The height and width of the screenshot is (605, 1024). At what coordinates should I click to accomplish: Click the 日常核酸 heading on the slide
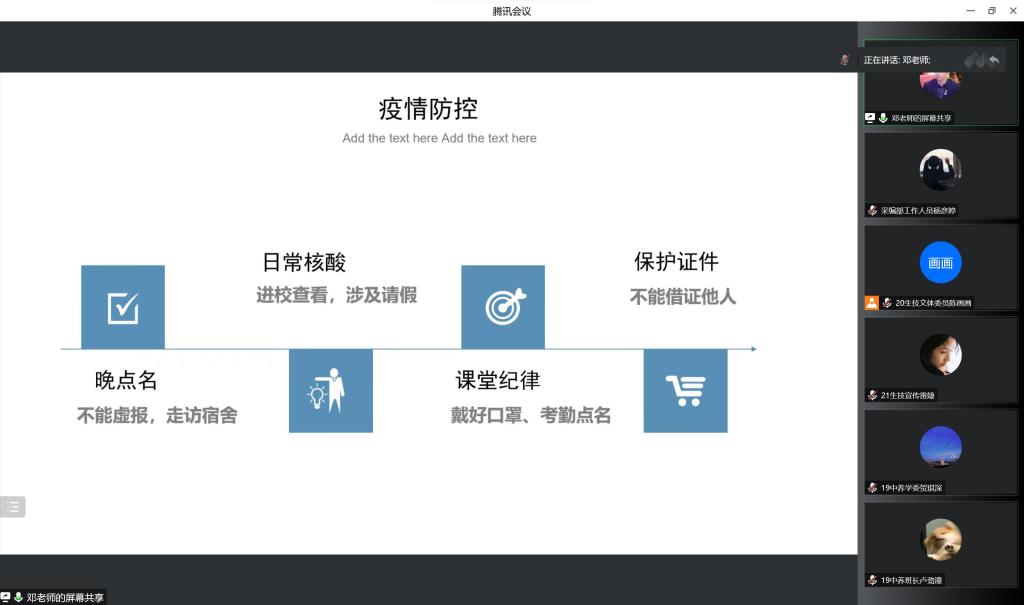click(304, 263)
